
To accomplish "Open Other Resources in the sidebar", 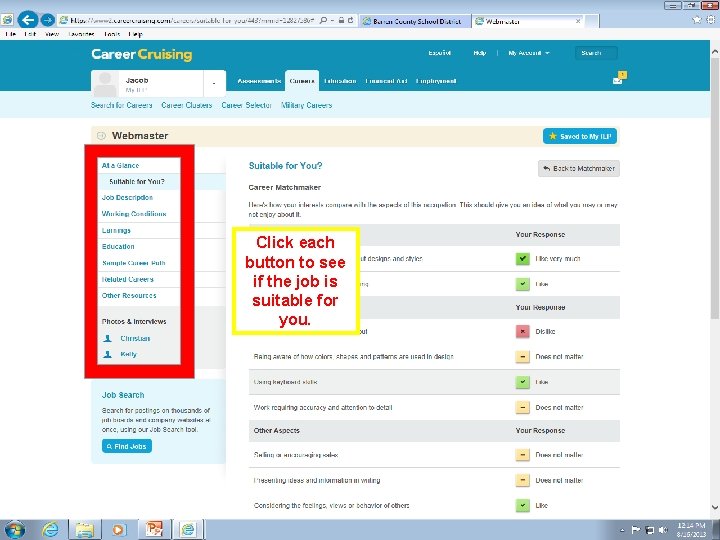I will 129,296.
